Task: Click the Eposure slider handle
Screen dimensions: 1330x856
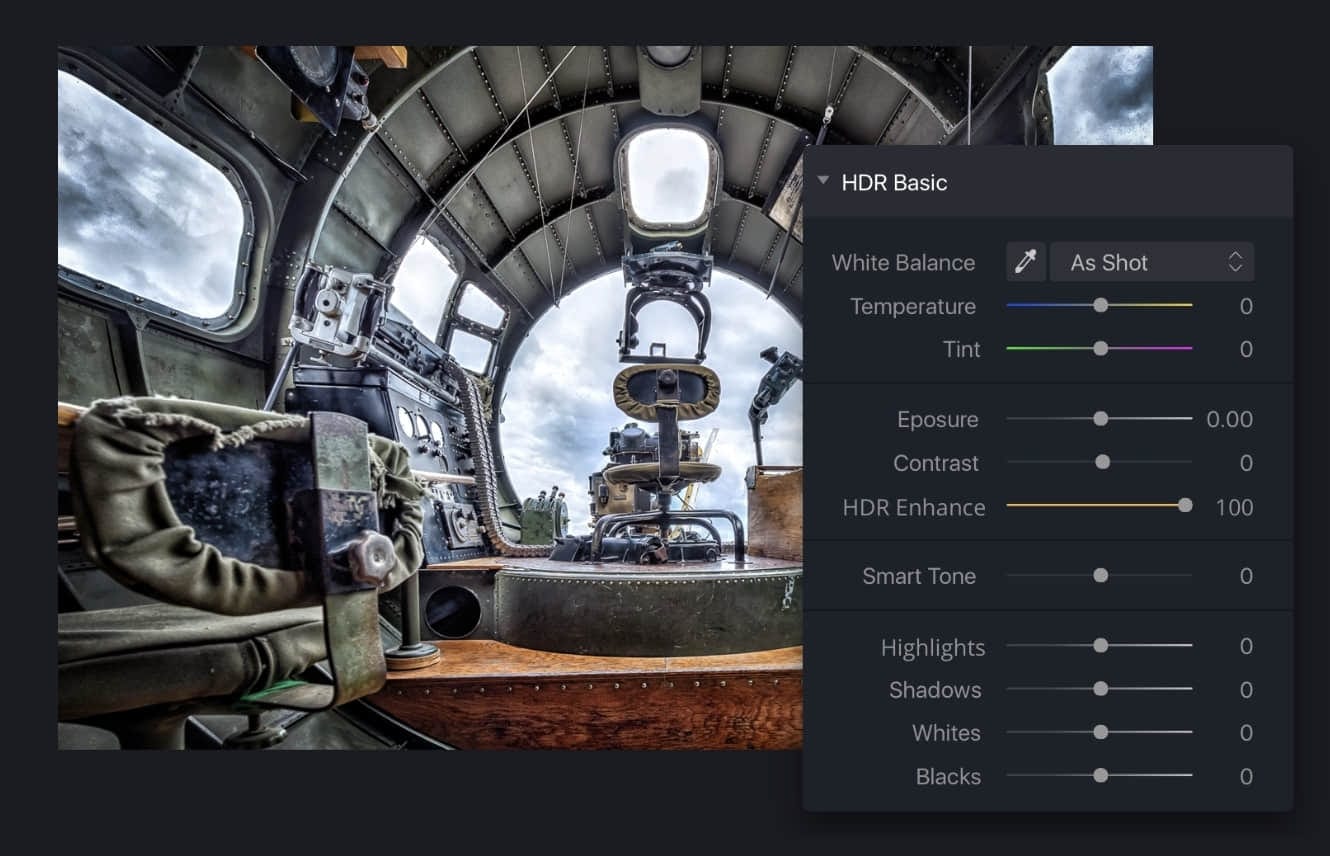Action: pos(1100,419)
